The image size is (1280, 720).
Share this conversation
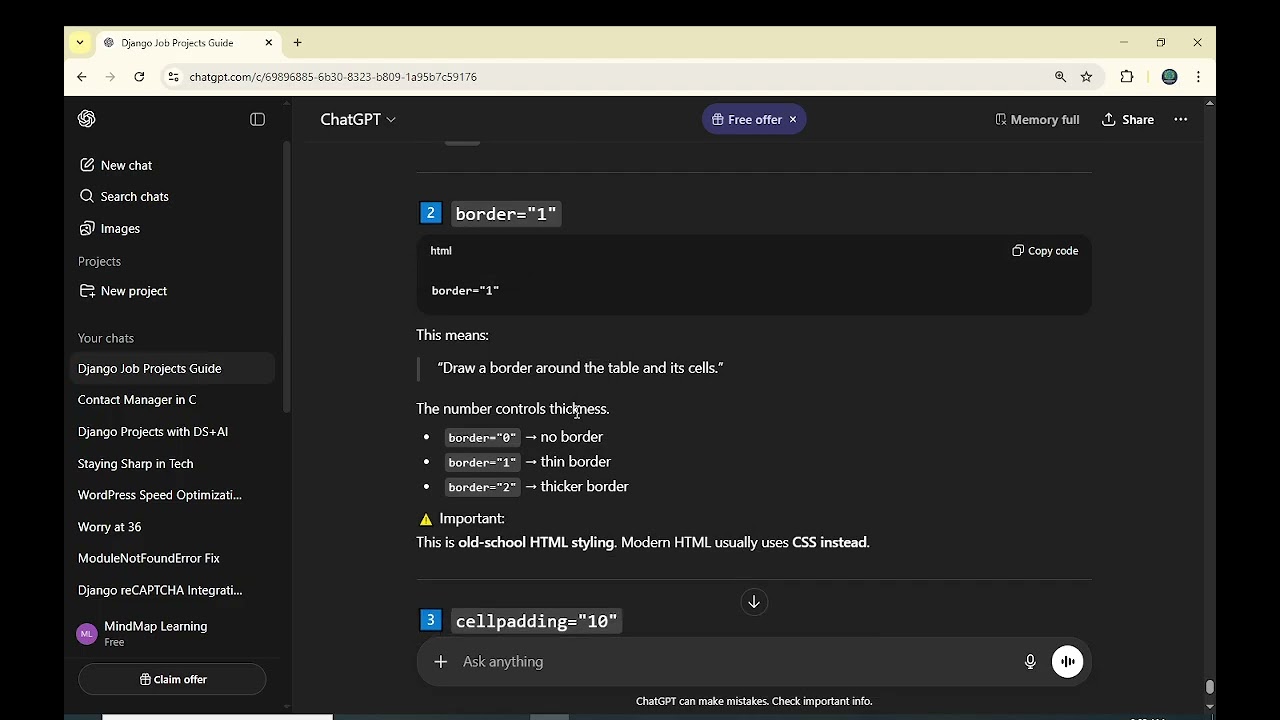(1128, 120)
